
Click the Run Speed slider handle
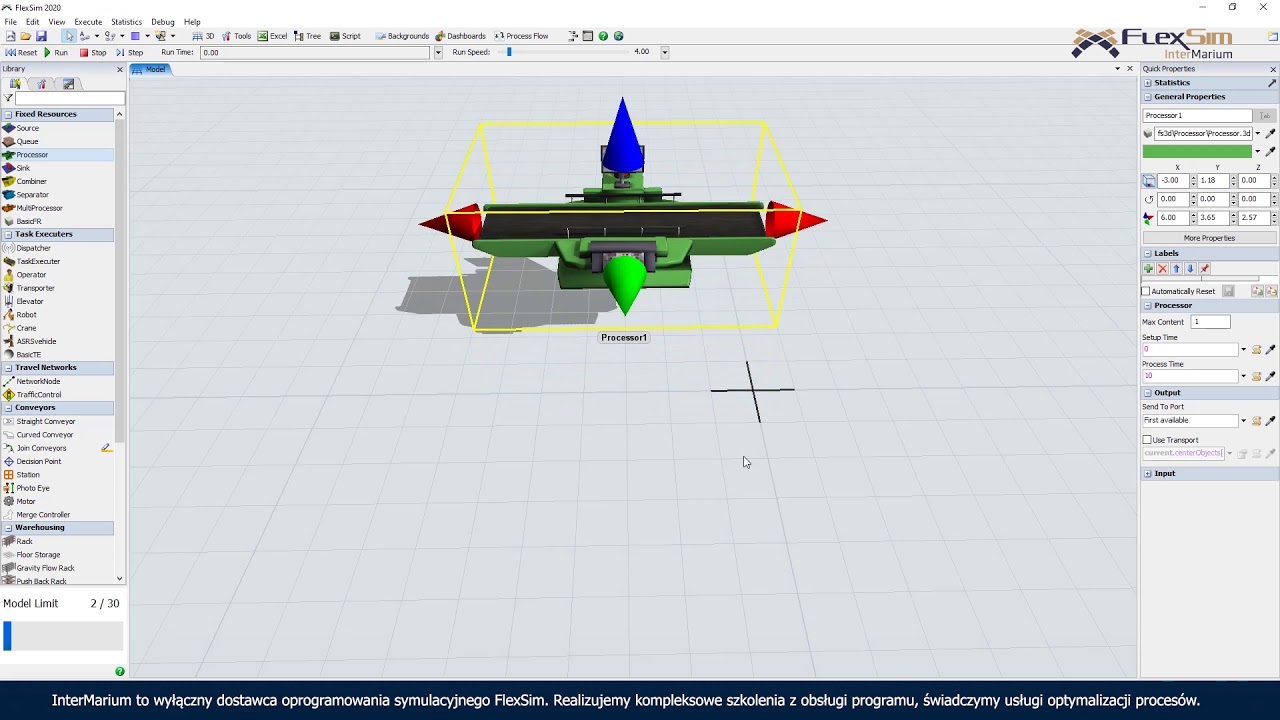(x=509, y=52)
